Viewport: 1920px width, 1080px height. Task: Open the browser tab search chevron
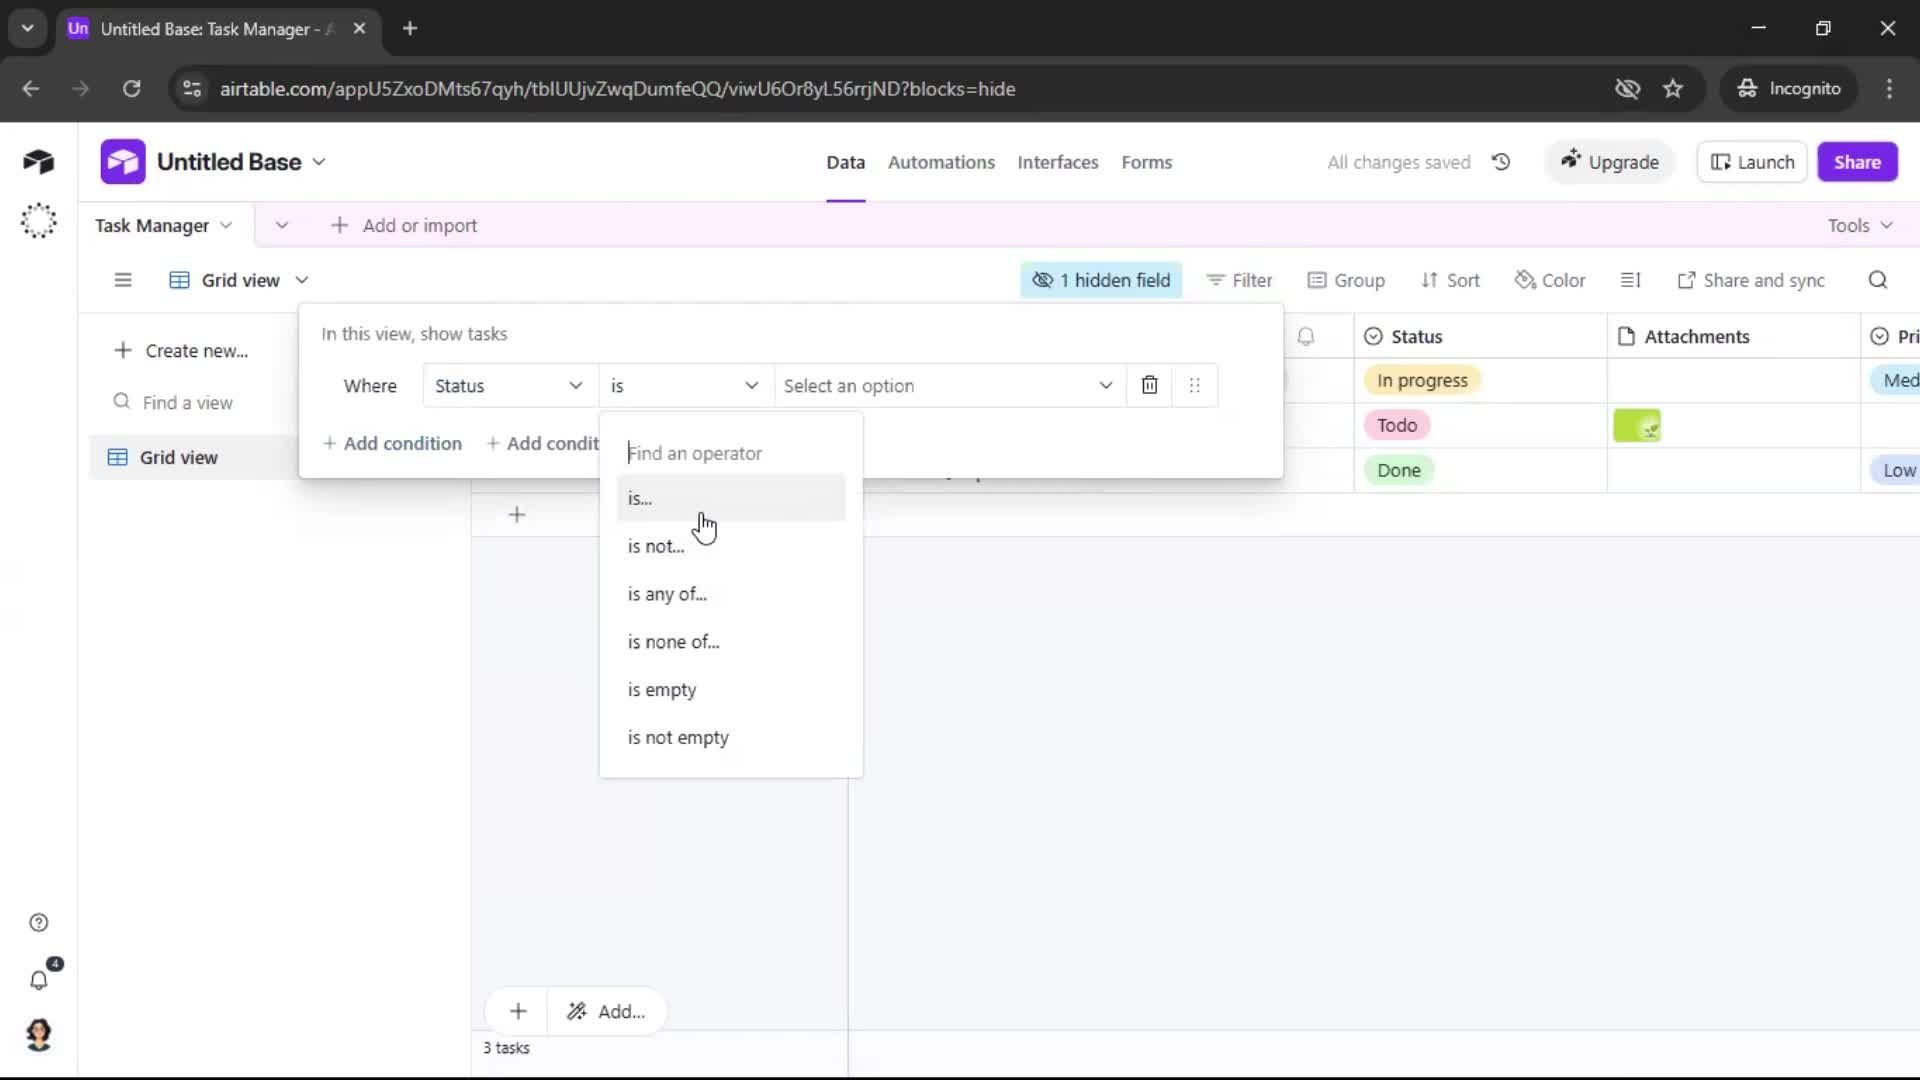(28, 29)
